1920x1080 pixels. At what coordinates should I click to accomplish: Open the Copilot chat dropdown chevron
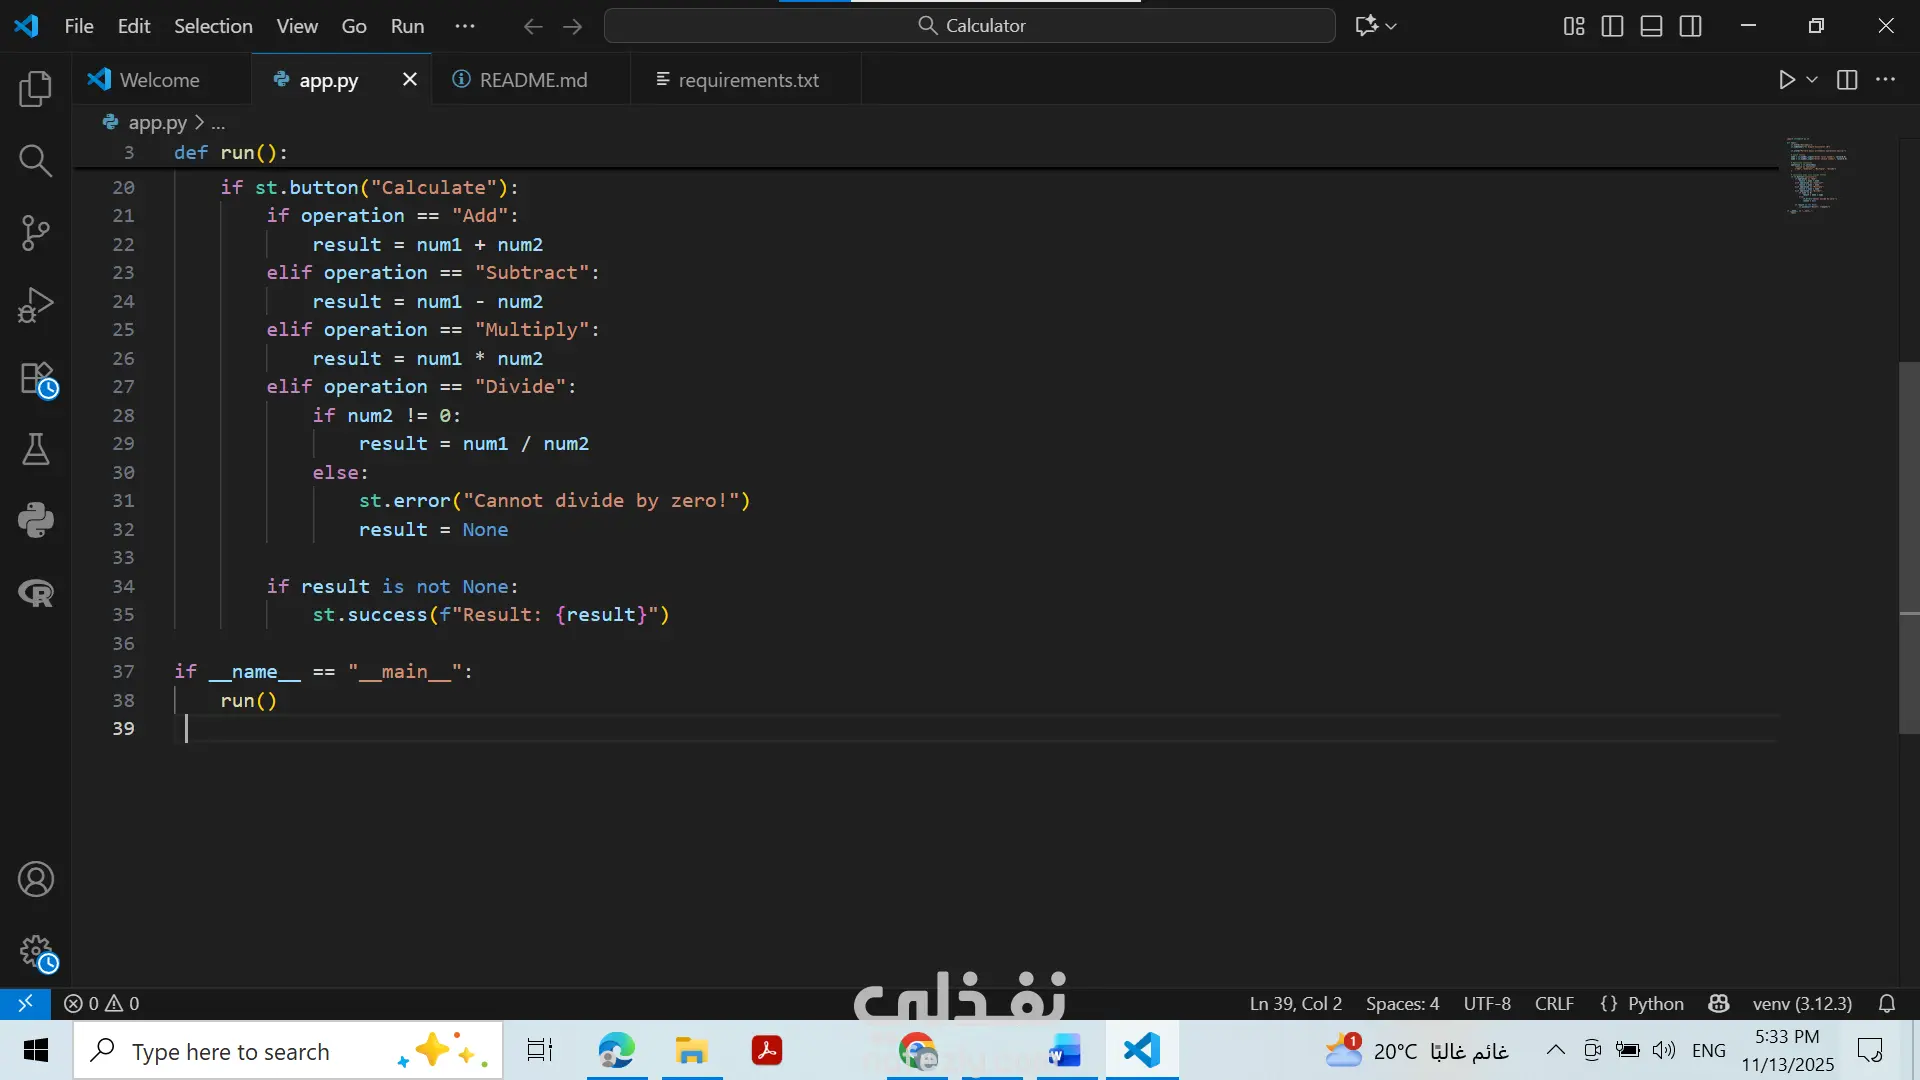1391,26
